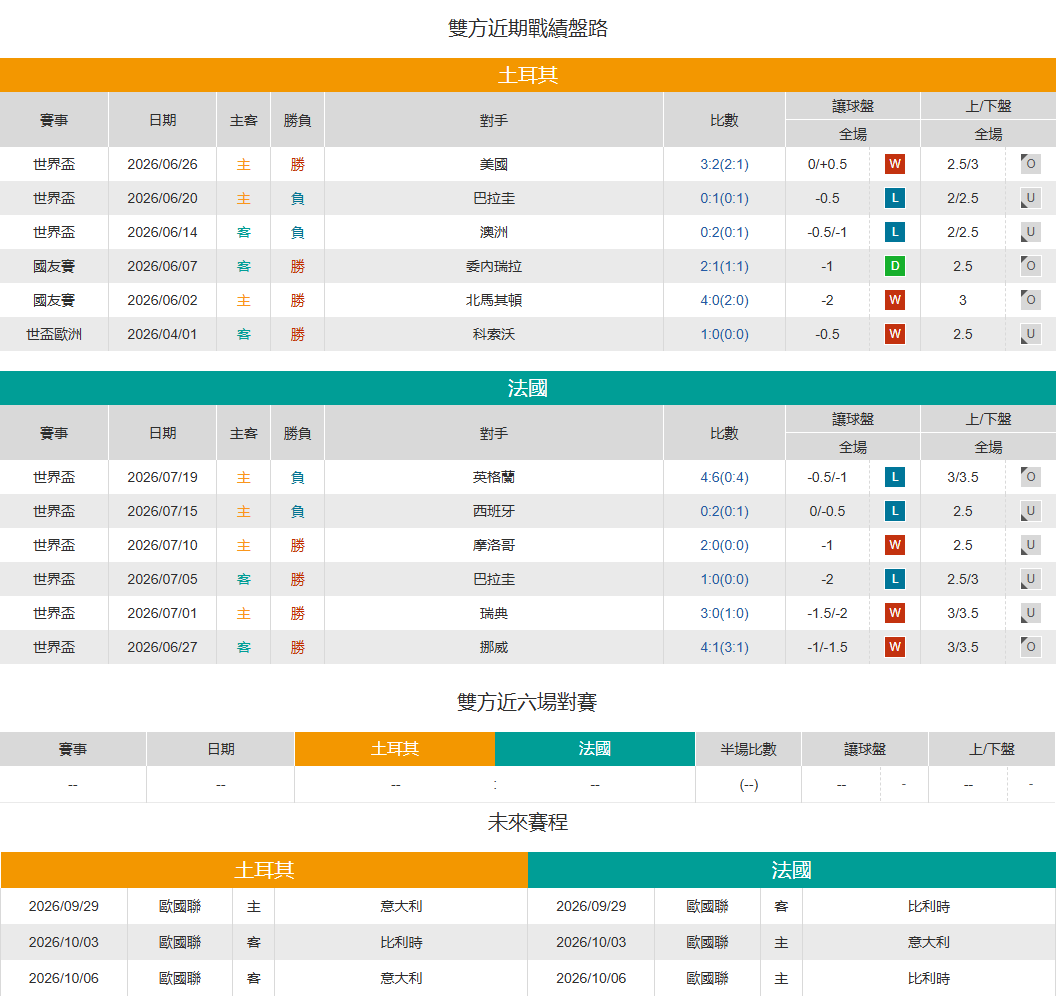1056x997 pixels.
Task: Select the U under icon for 科索沃
Action: 1030,334
